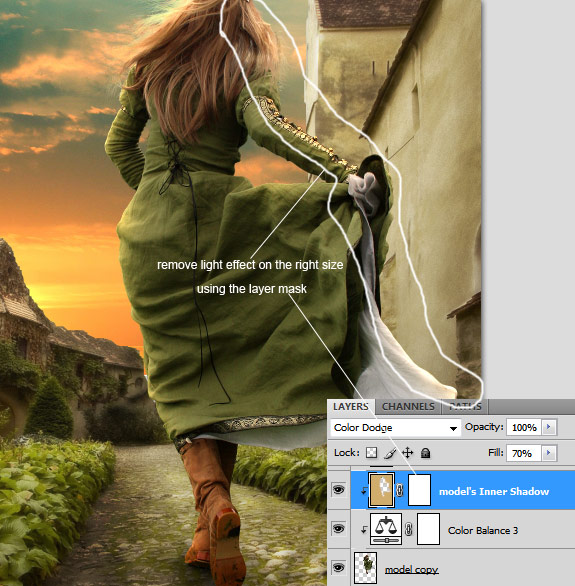The image size is (575, 586).
Task: Toggle lock transparent pixels icon
Action: pyautogui.click(x=371, y=453)
